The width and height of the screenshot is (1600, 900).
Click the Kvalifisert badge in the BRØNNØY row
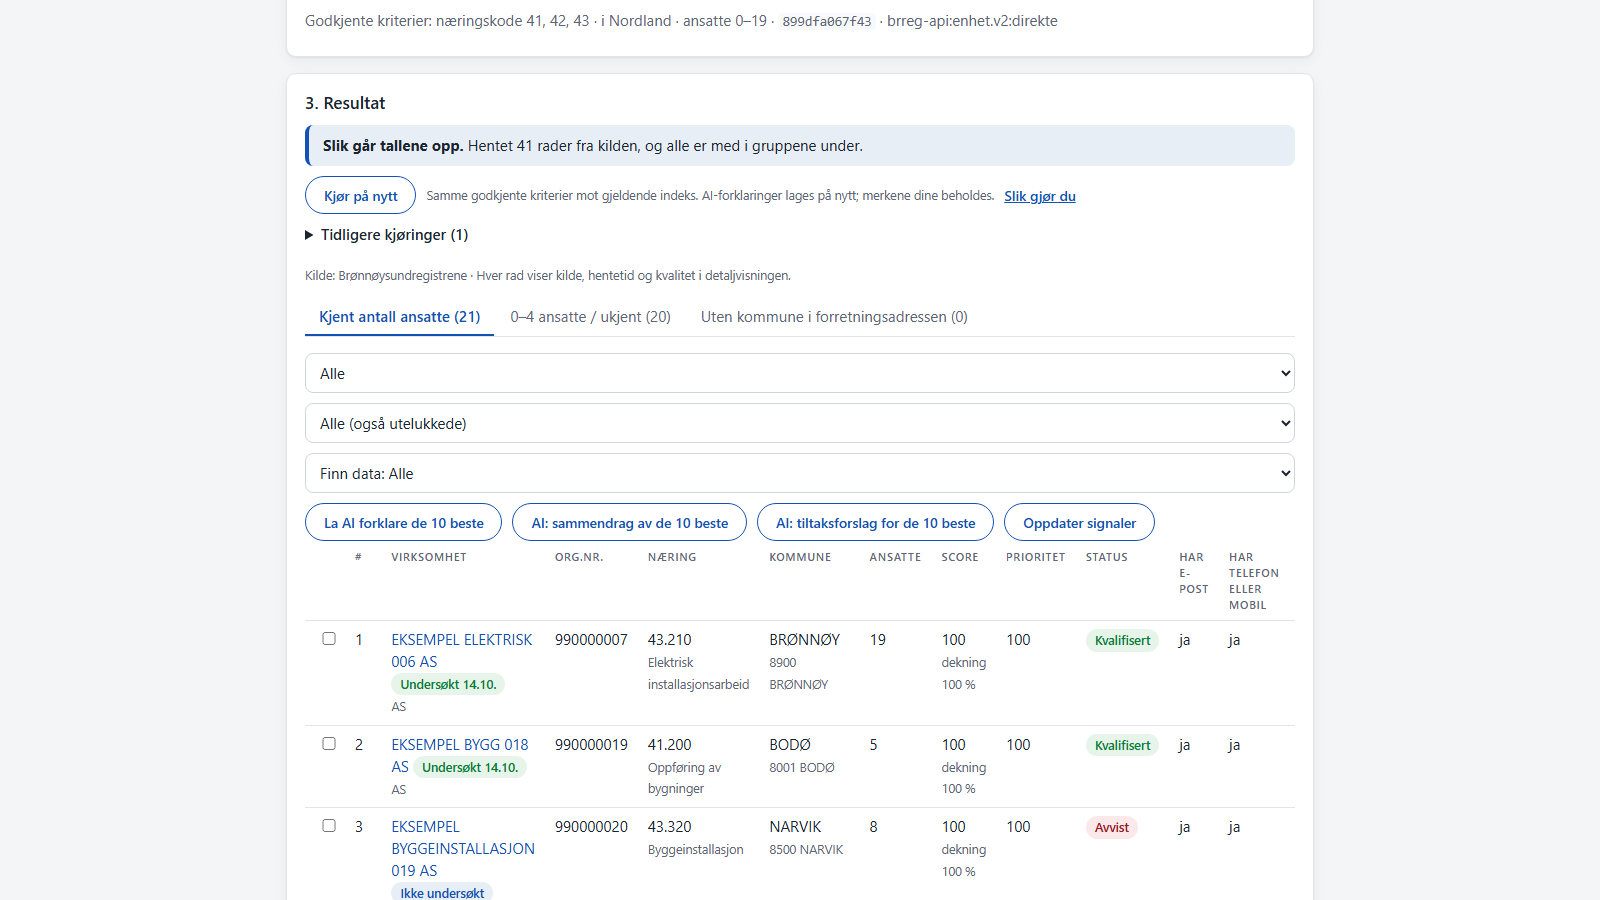(1122, 640)
